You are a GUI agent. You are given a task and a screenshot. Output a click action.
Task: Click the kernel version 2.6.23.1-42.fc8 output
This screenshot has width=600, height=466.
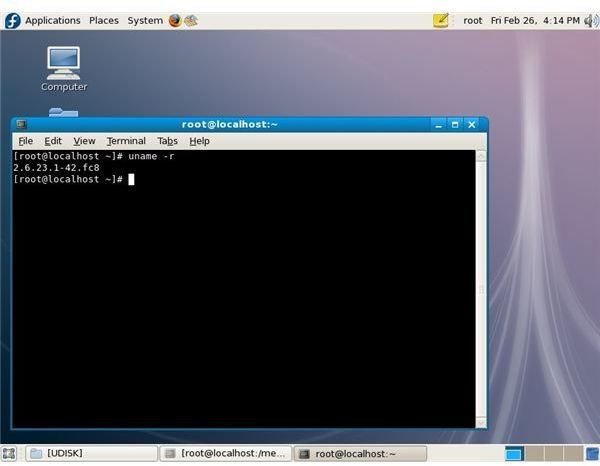click(56, 168)
